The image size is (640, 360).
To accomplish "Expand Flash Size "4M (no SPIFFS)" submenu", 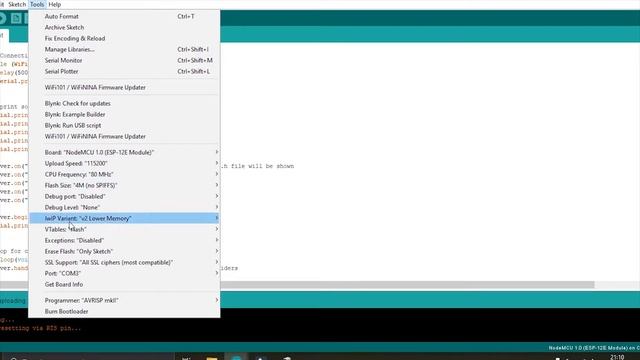I will [x=124, y=185].
